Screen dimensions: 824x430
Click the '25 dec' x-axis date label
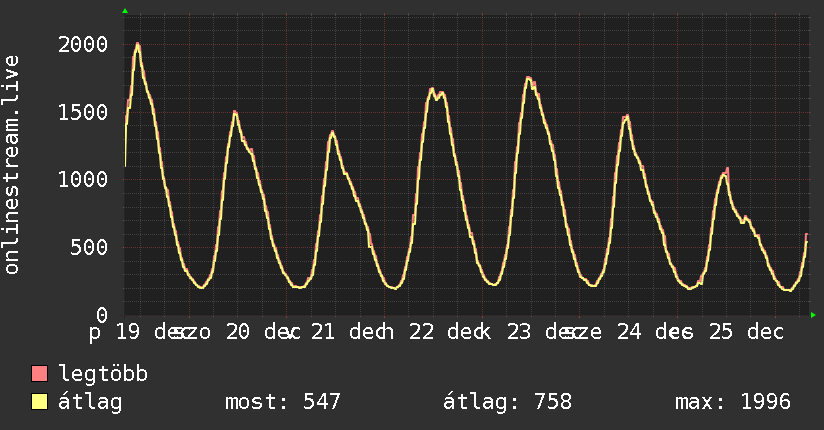pyautogui.click(x=746, y=332)
